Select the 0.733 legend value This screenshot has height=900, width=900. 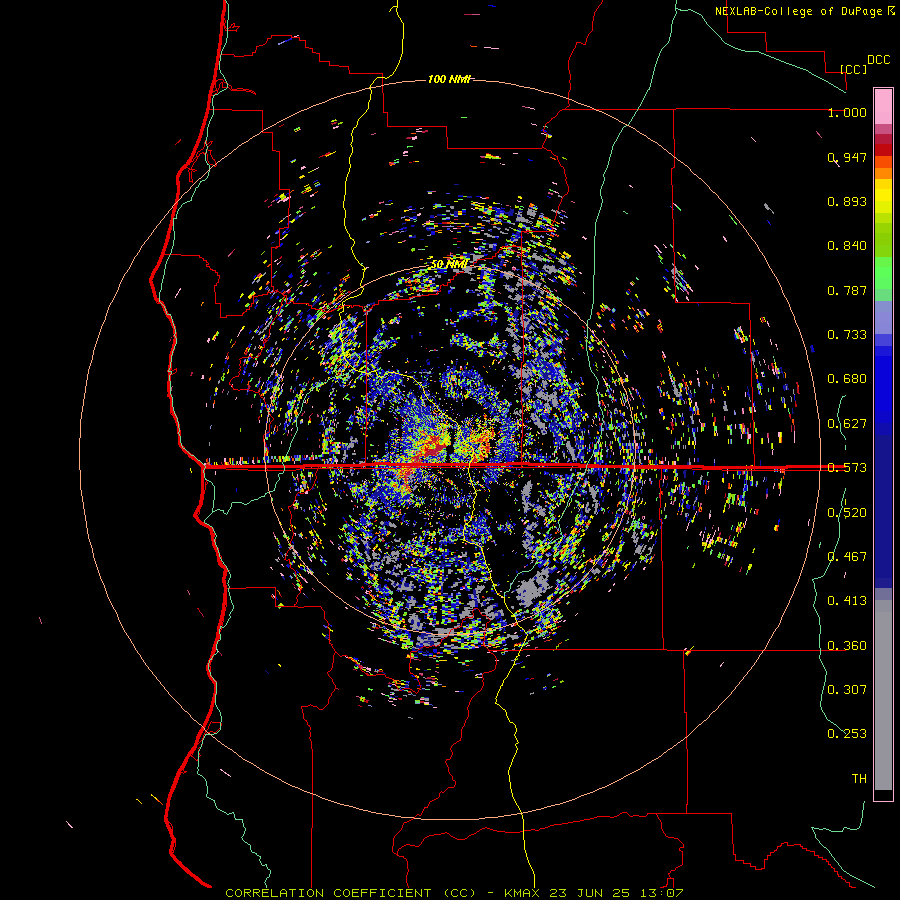point(847,335)
